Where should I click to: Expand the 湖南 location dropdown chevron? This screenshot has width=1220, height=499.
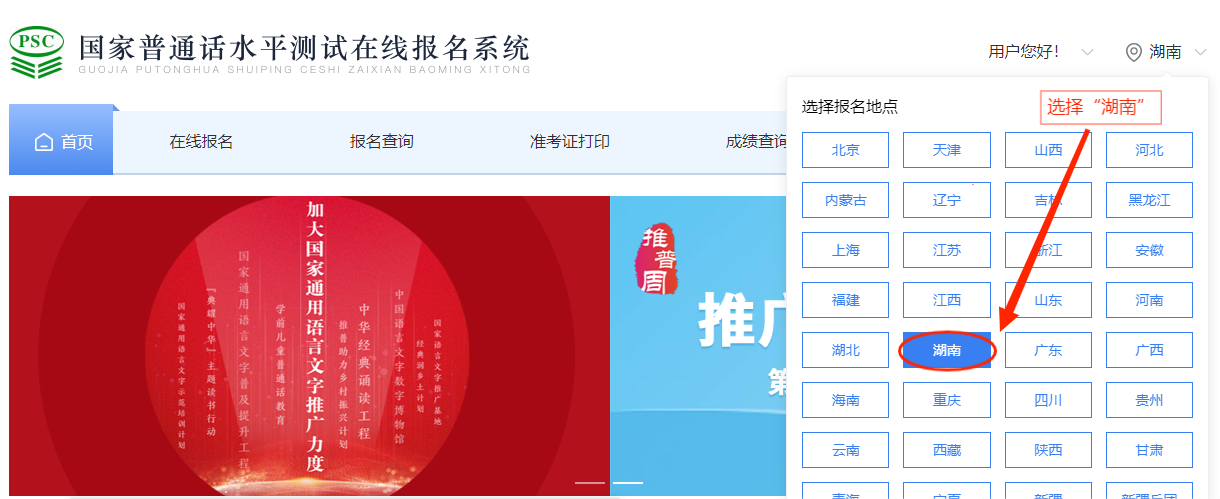1200,52
